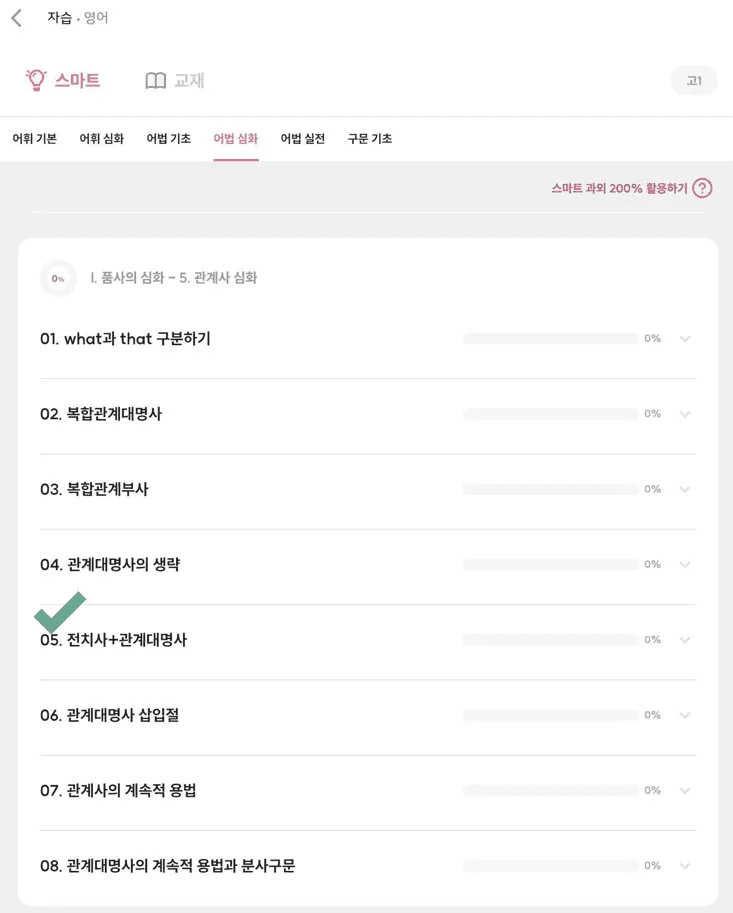Click the progress bar for 03. 복합관계부사
Viewport: 733px width, 913px height.
[x=550, y=489]
